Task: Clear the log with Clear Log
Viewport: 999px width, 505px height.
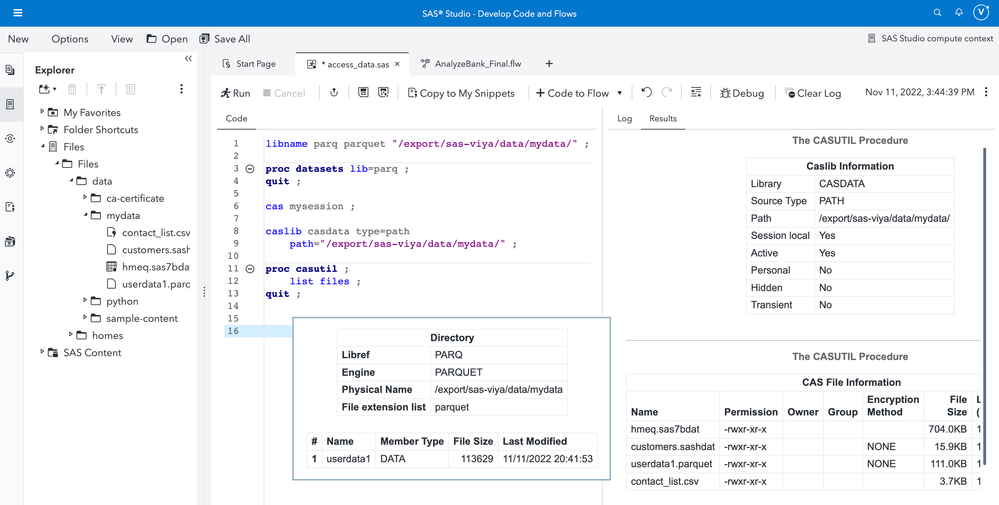Action: tap(812, 93)
